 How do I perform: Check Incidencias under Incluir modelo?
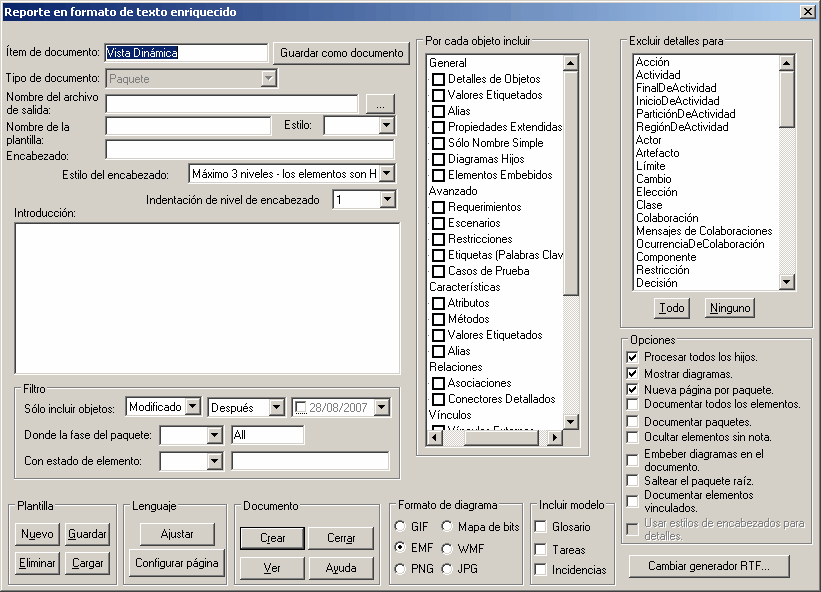click(x=540, y=569)
